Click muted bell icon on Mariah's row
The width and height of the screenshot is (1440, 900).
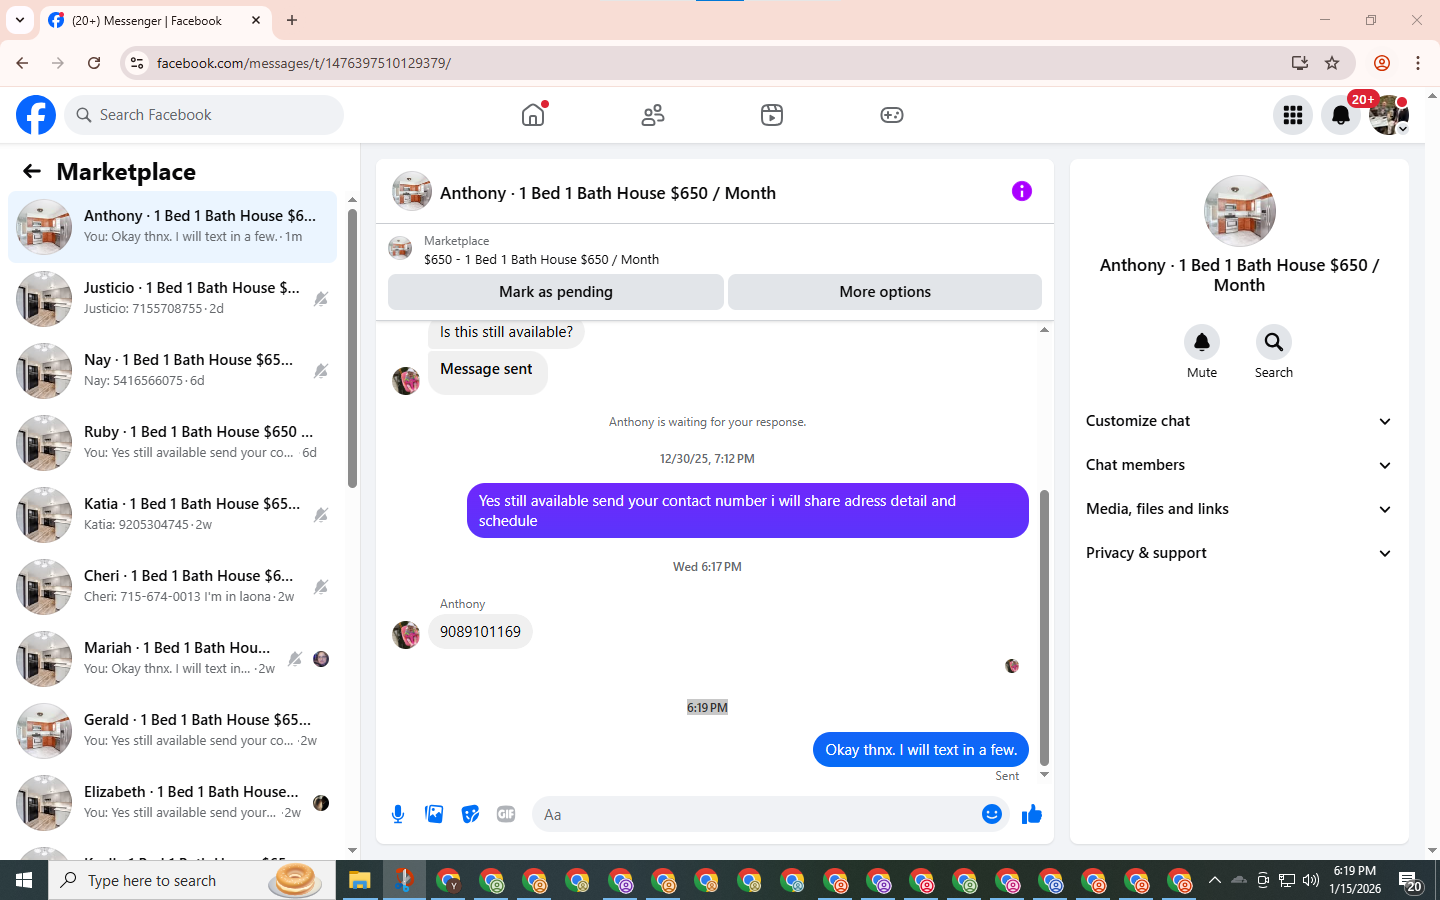pyautogui.click(x=295, y=659)
